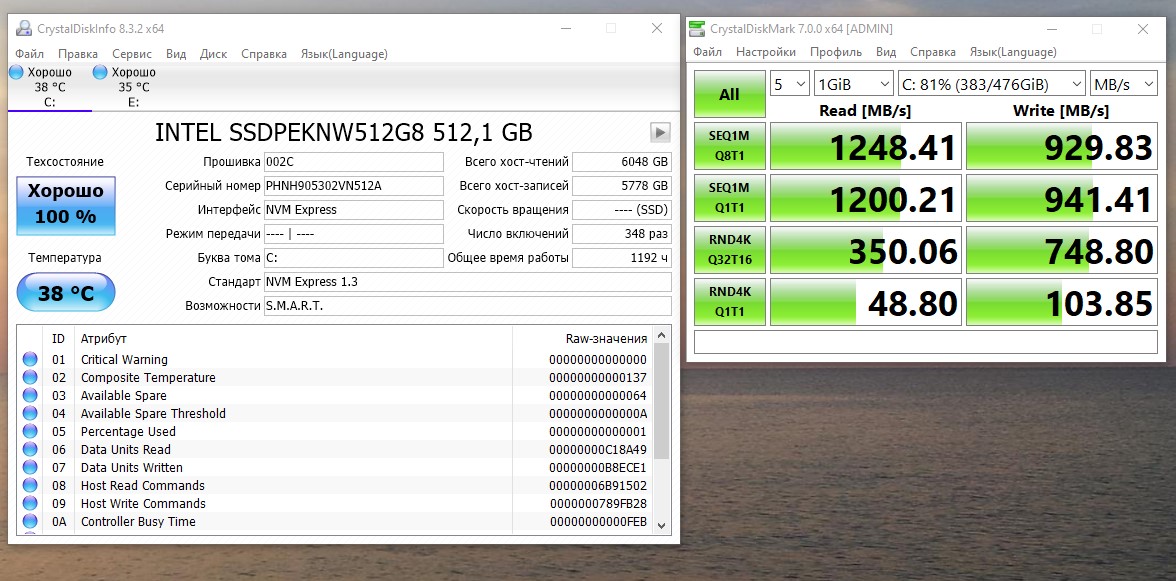This screenshot has width=1176, height=581.
Task: Click status orb beside Available Spare (ID 03)
Action: (x=30, y=396)
